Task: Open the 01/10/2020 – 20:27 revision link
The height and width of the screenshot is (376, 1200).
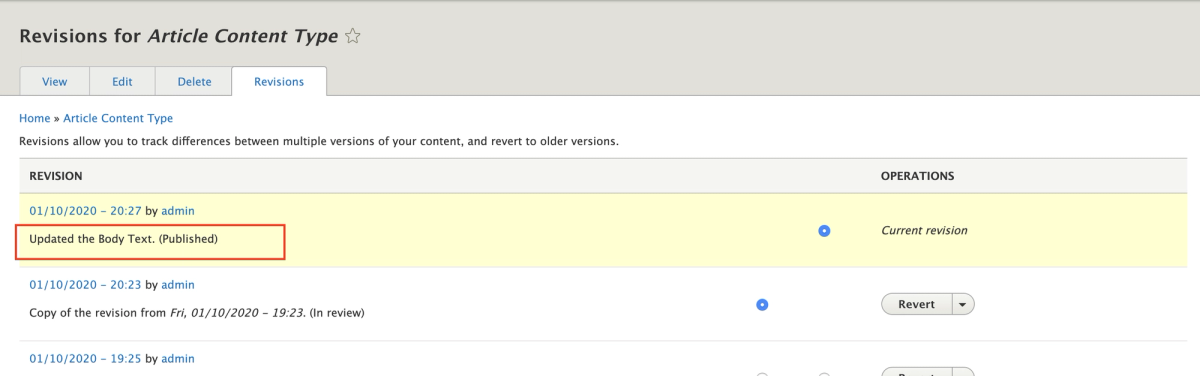Action: point(86,211)
